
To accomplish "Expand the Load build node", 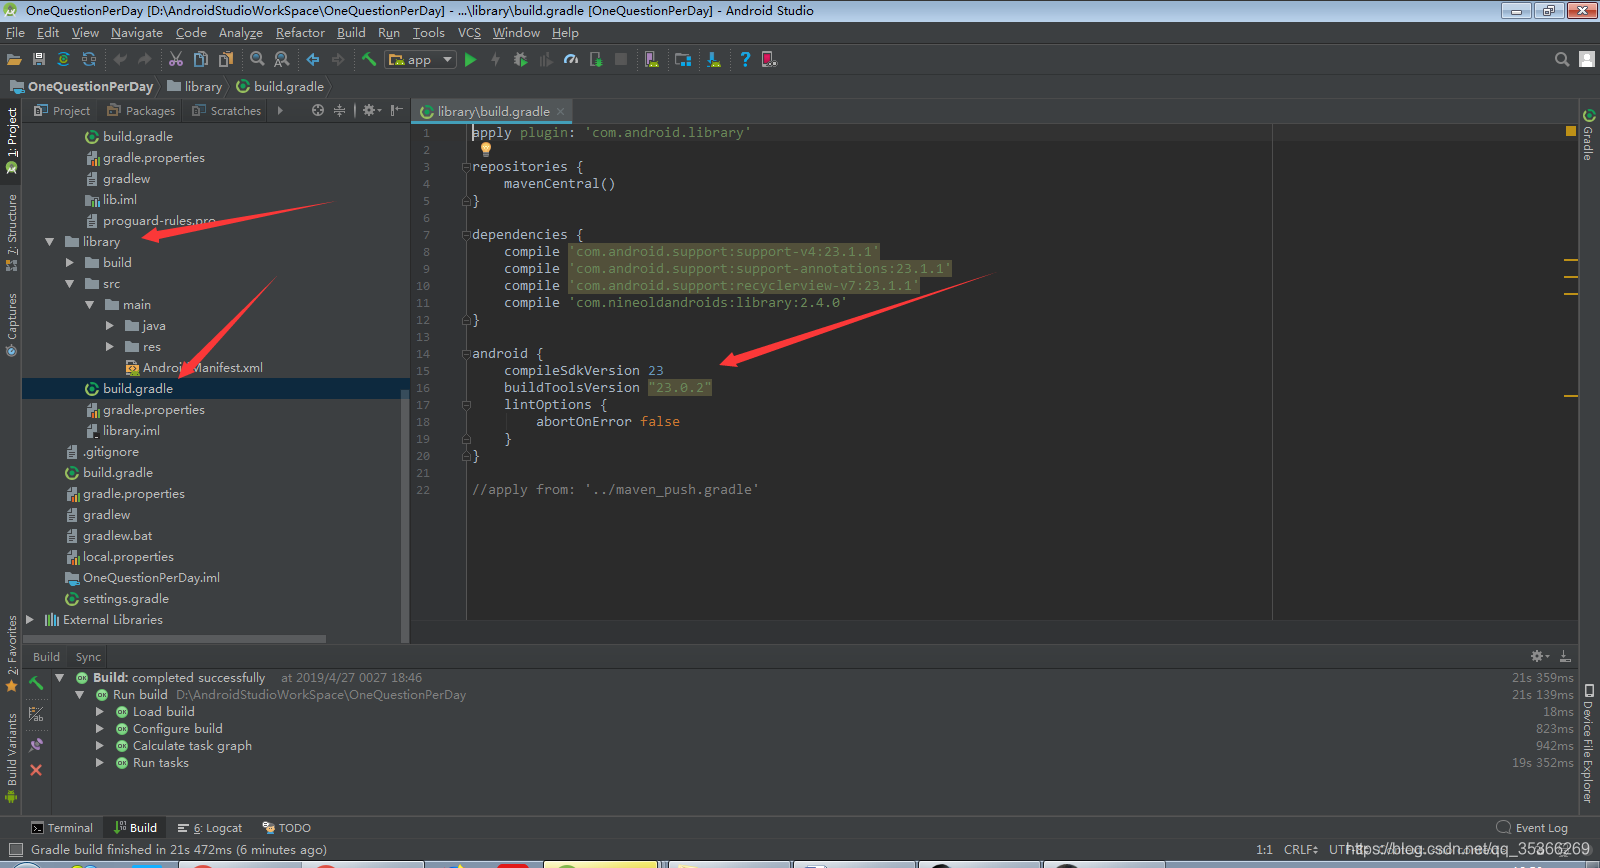I will click(x=99, y=712).
